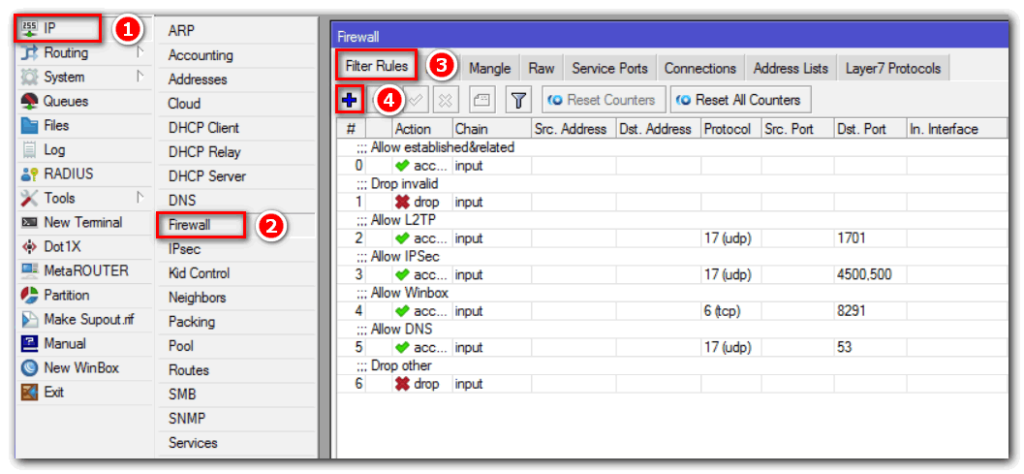Expand the System submenu arrow
Viewport: 1024px width, 474px height.
coord(140,77)
